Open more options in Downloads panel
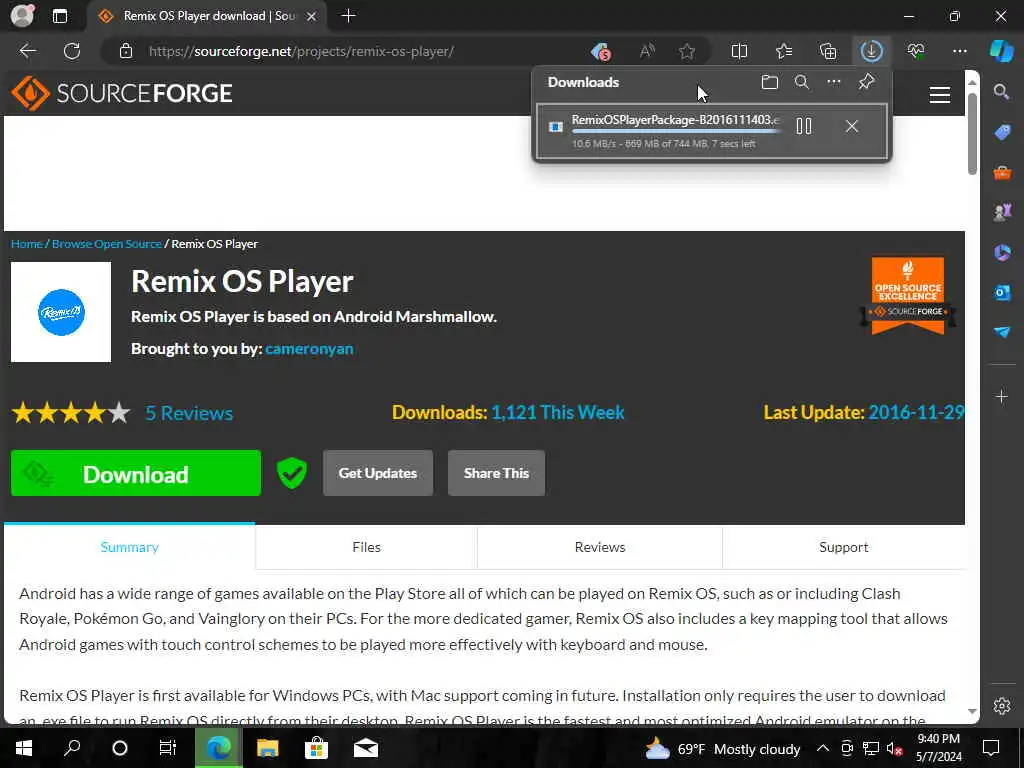 (x=834, y=82)
